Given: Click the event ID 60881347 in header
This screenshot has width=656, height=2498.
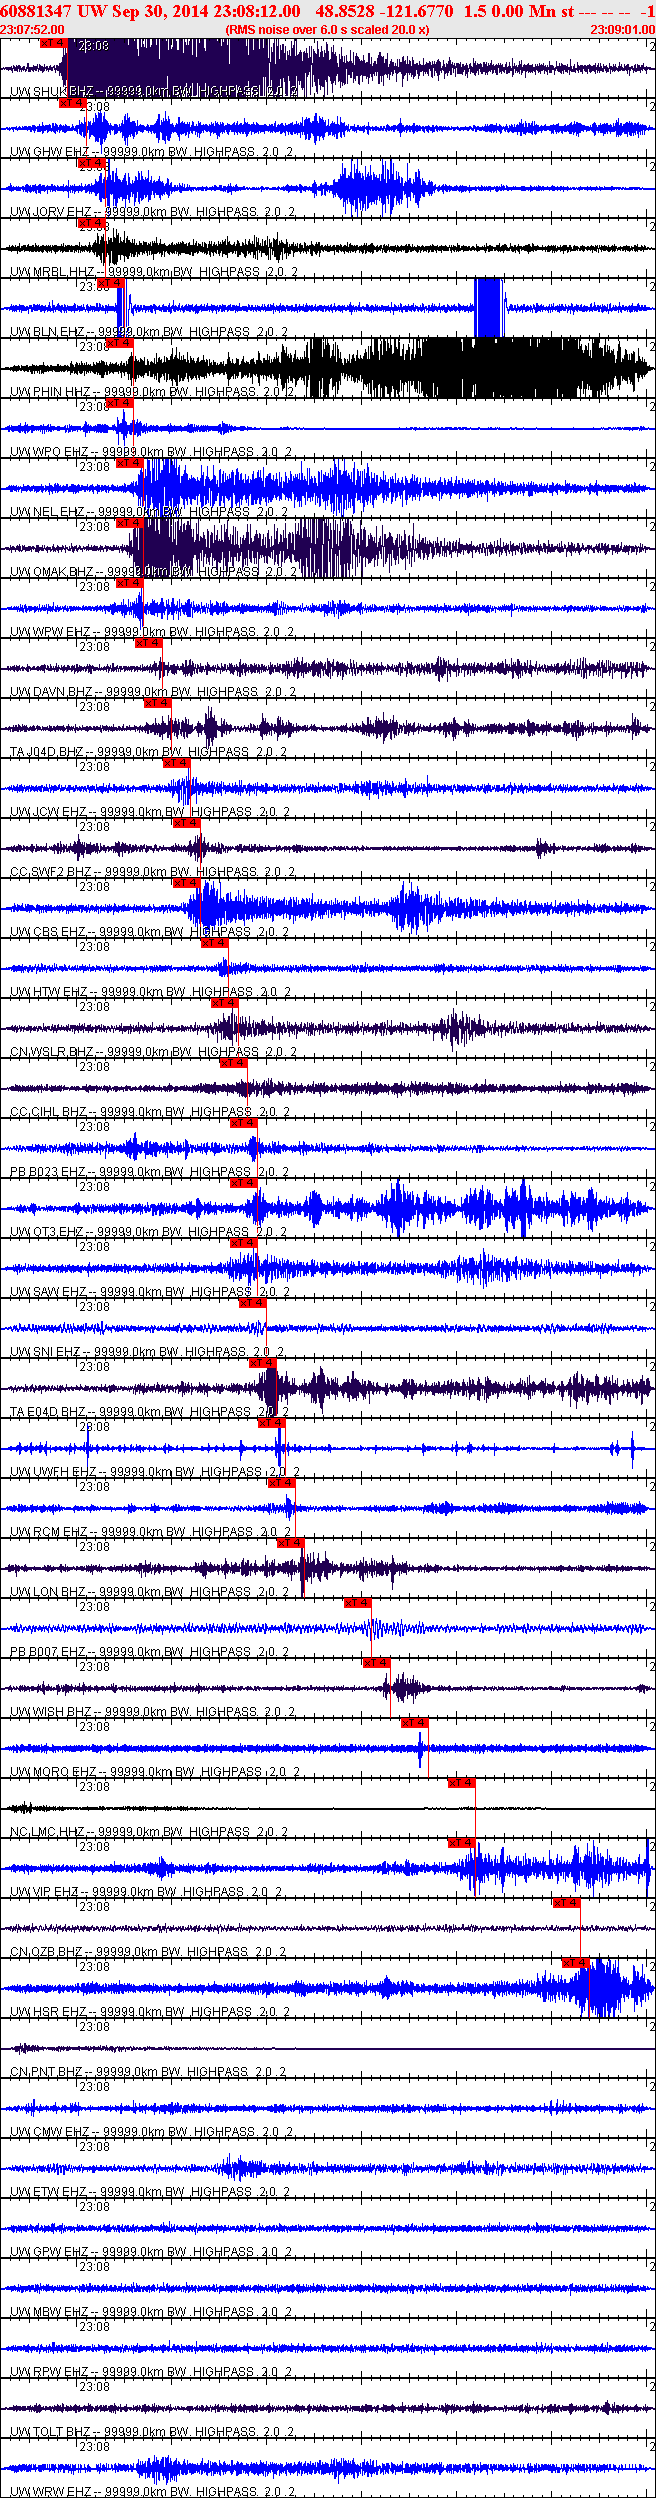Looking at the screenshot, I should tap(36, 11).
